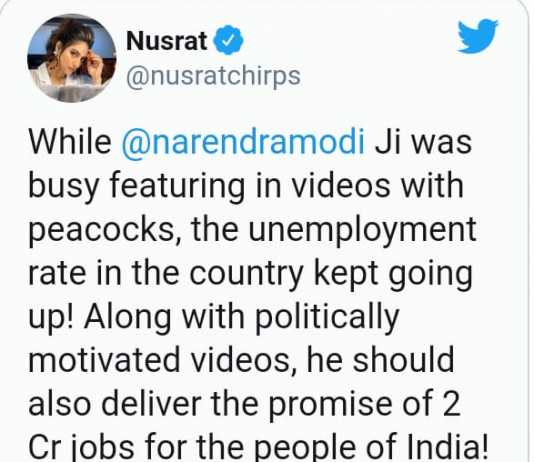The image size is (534, 462).
Task: Click the word "should" in the tweet
Action: pyautogui.click(x=404, y=360)
